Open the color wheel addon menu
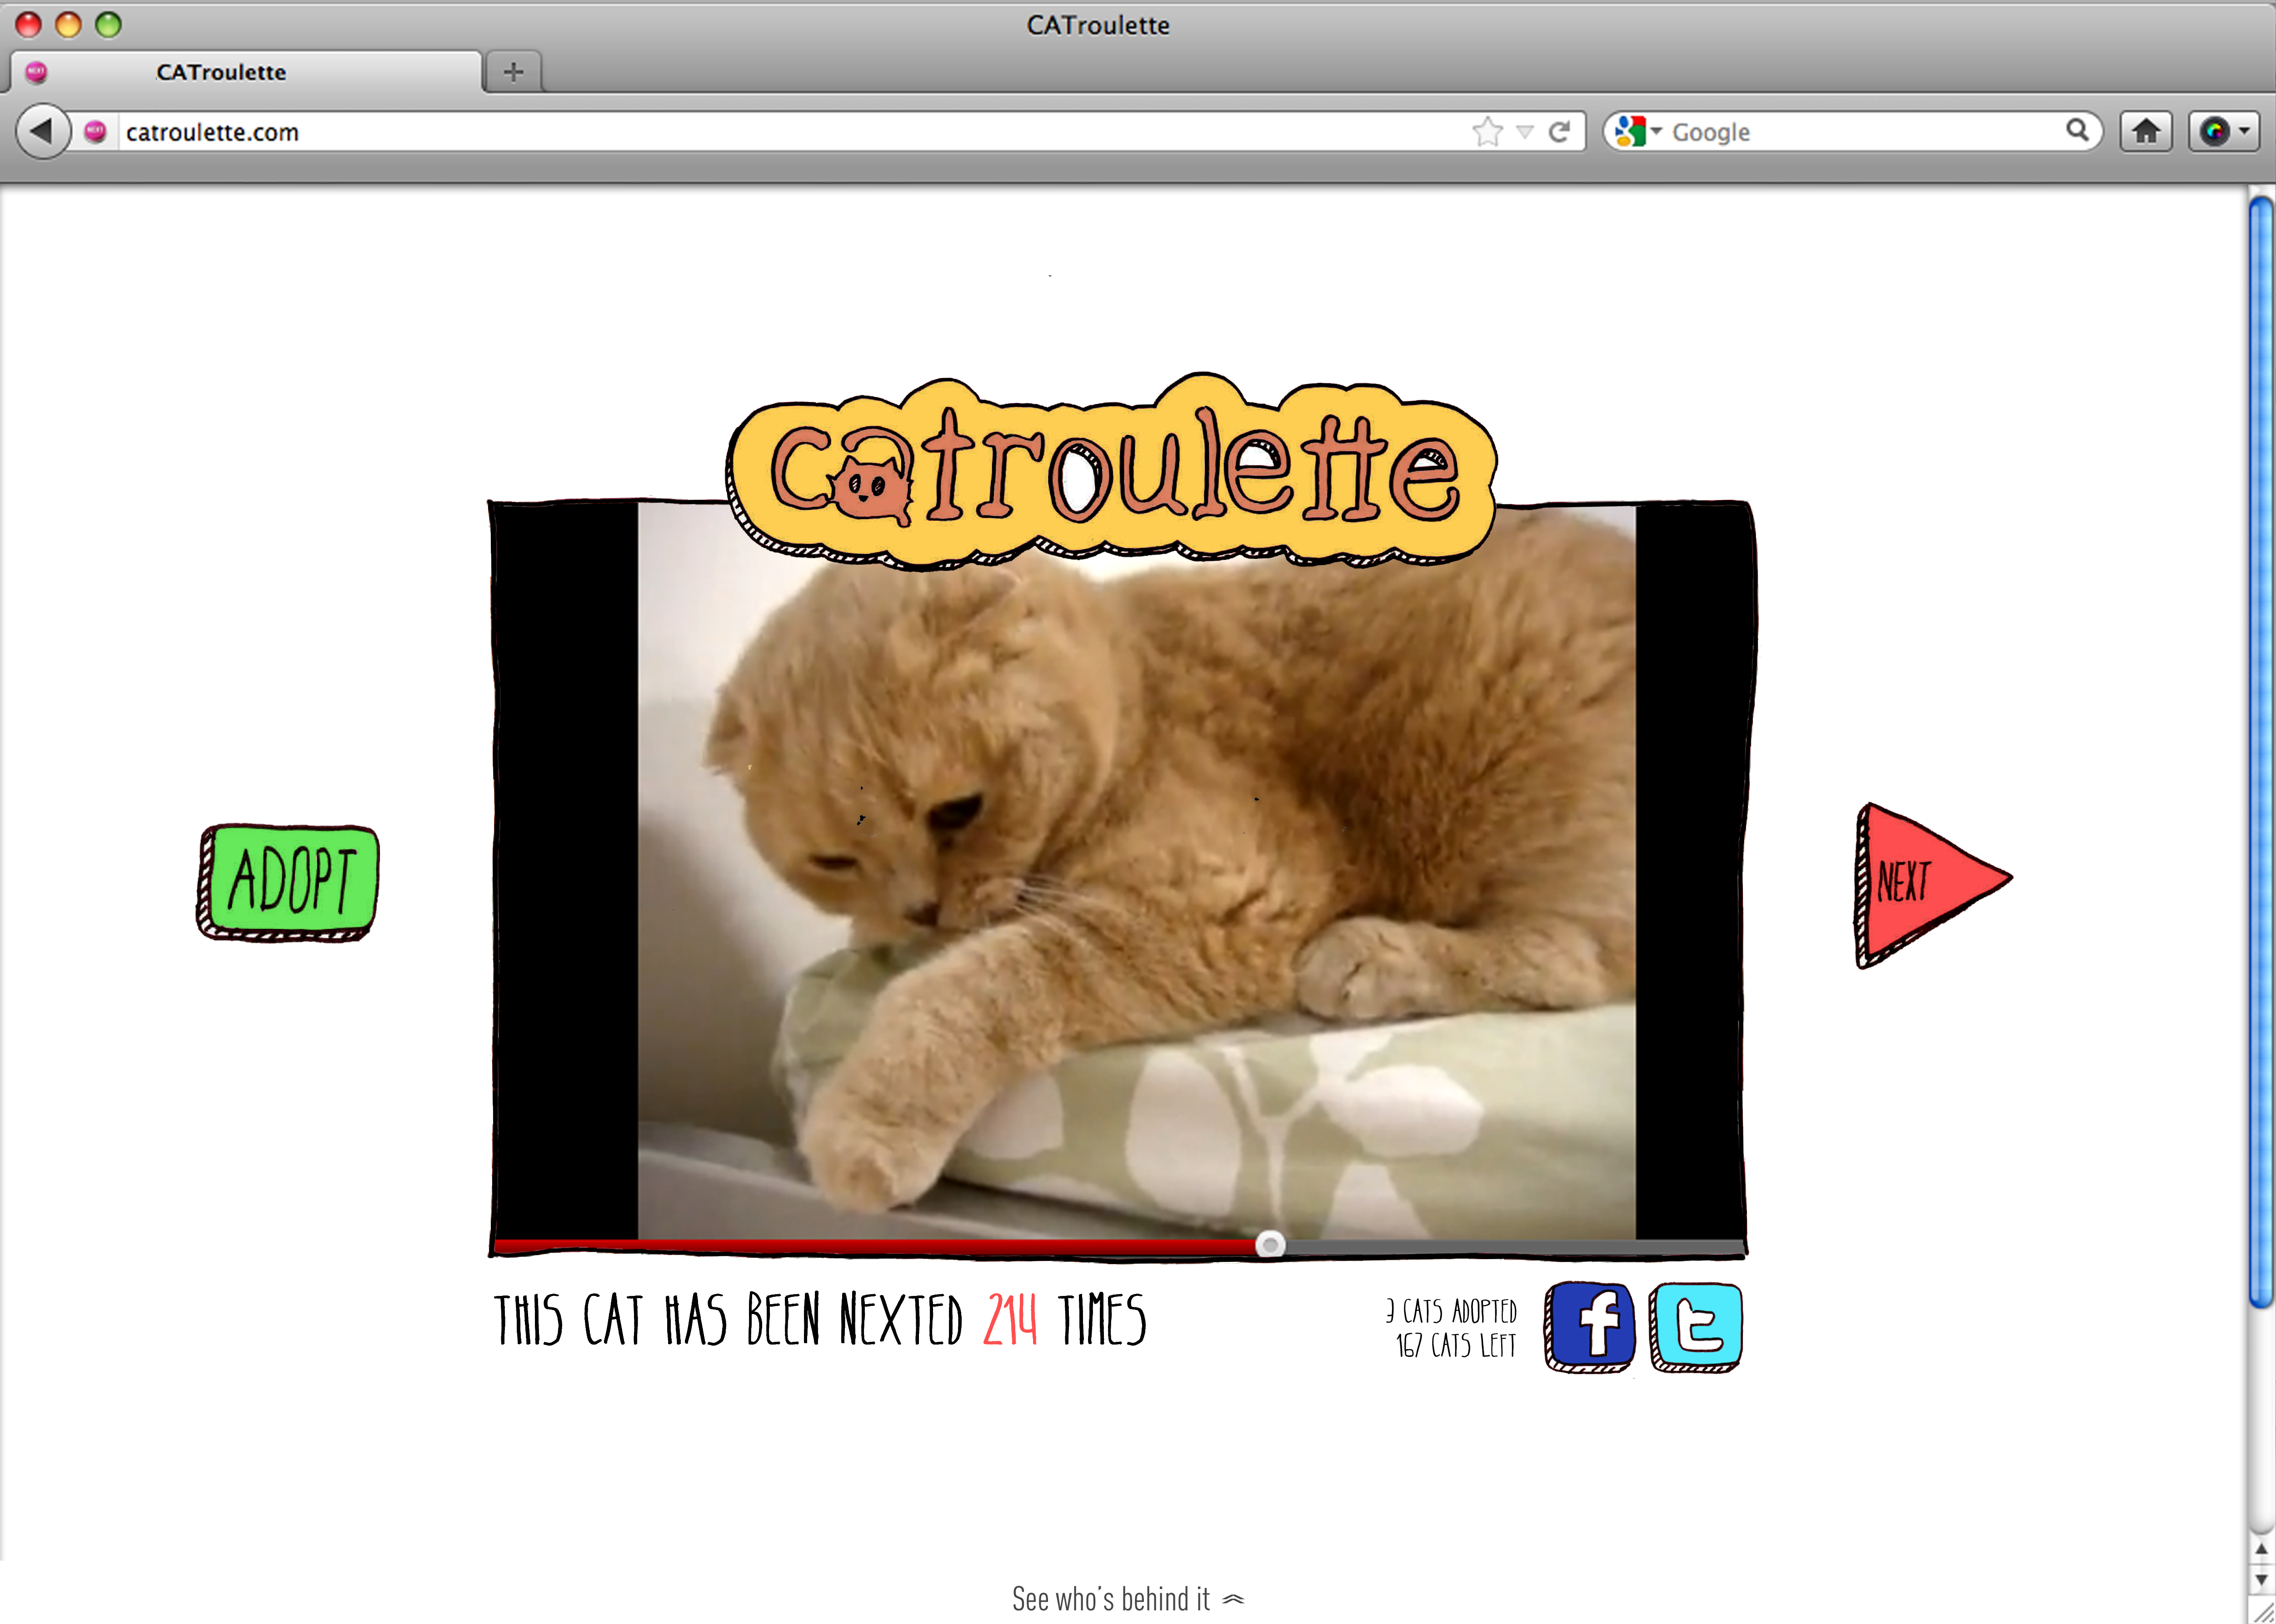This screenshot has width=2276, height=1624. pos(2224,131)
